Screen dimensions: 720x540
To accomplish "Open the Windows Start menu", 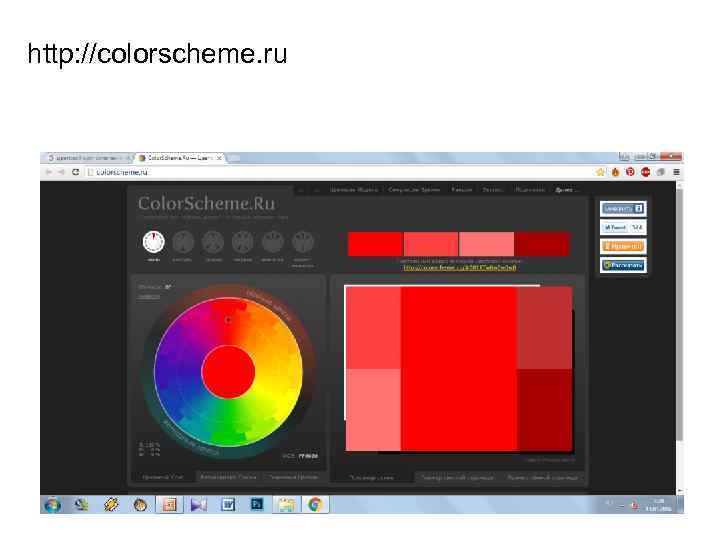I will [52, 505].
